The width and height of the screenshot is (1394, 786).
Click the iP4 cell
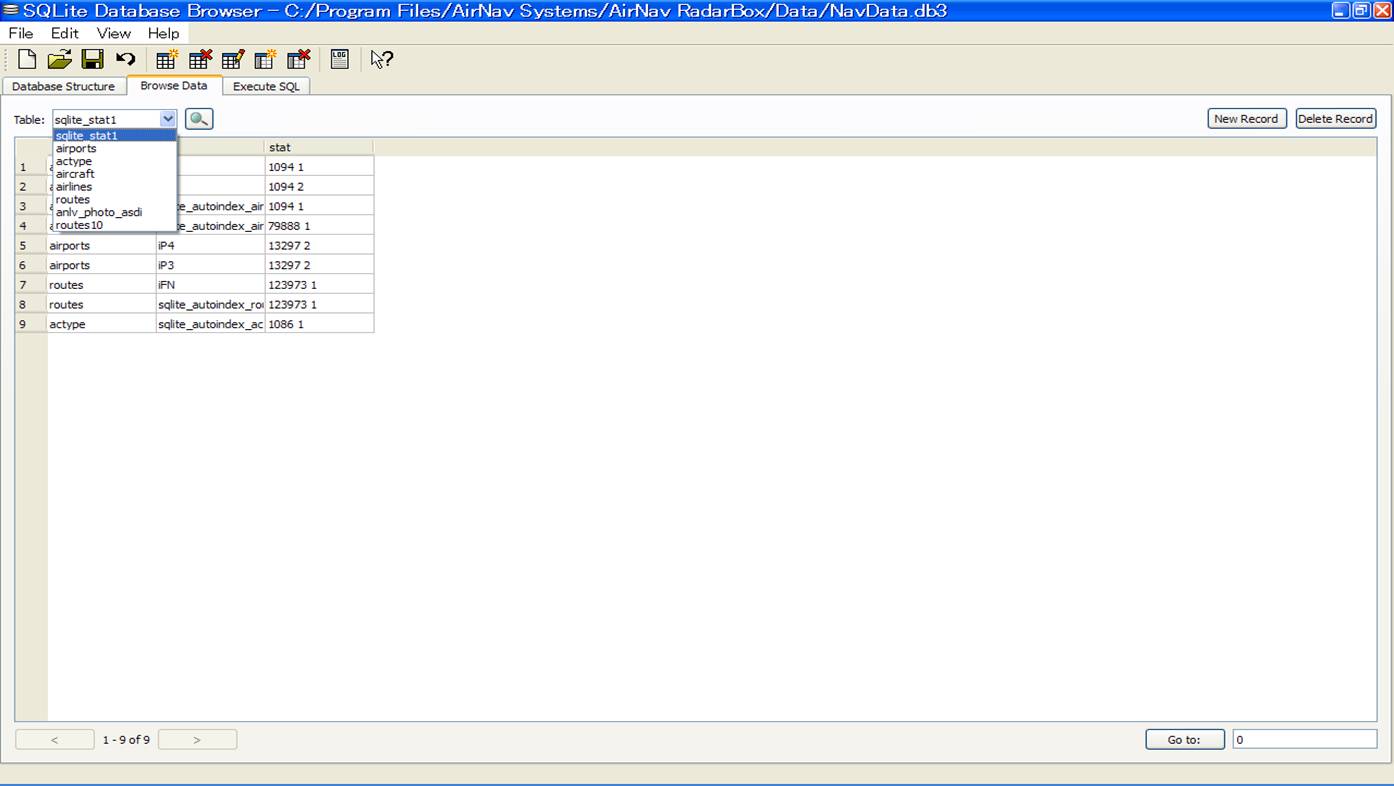point(210,246)
